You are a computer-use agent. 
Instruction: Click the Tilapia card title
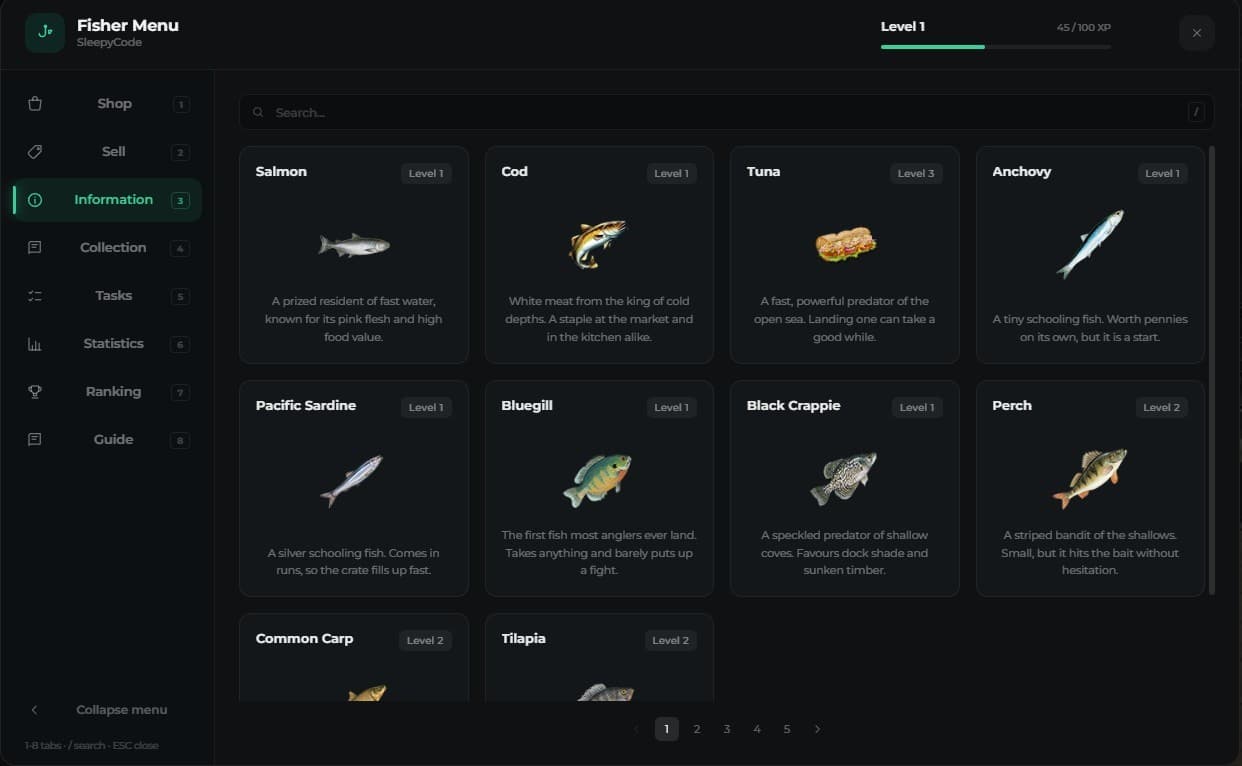[523, 639]
